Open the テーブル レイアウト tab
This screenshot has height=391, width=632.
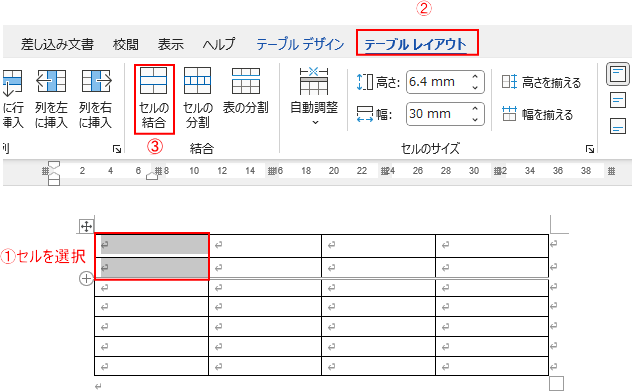(x=416, y=44)
